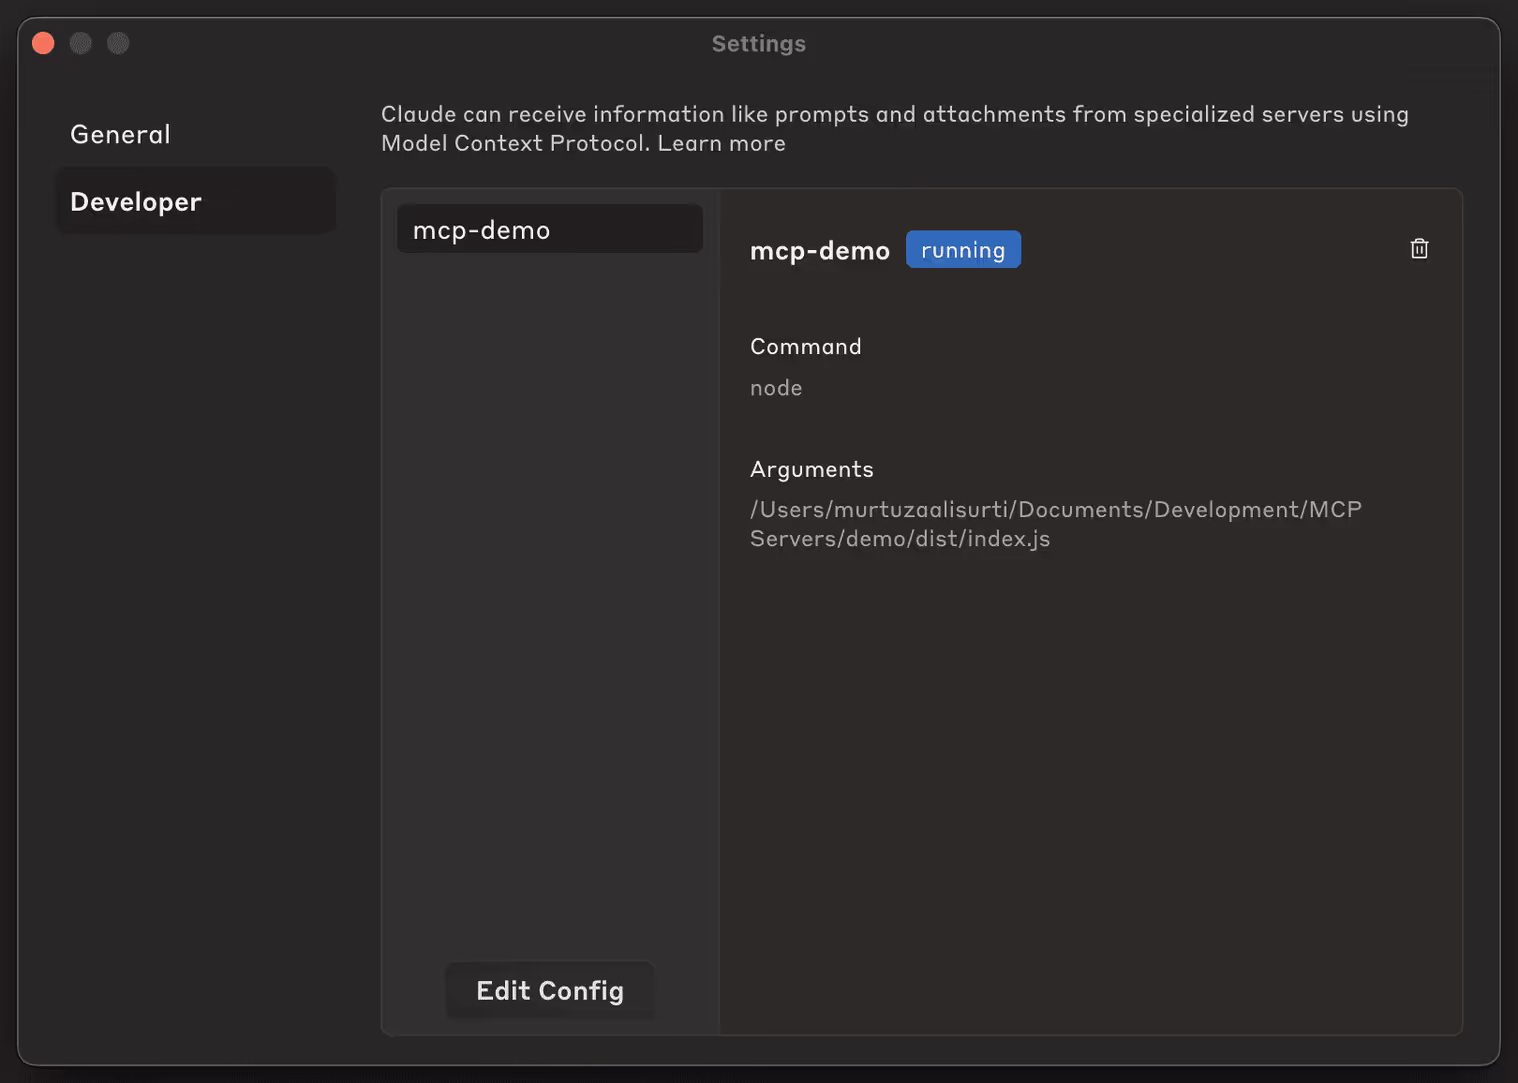Click the minimize circle in title bar
The width and height of the screenshot is (1518, 1083).
pyautogui.click(x=80, y=43)
